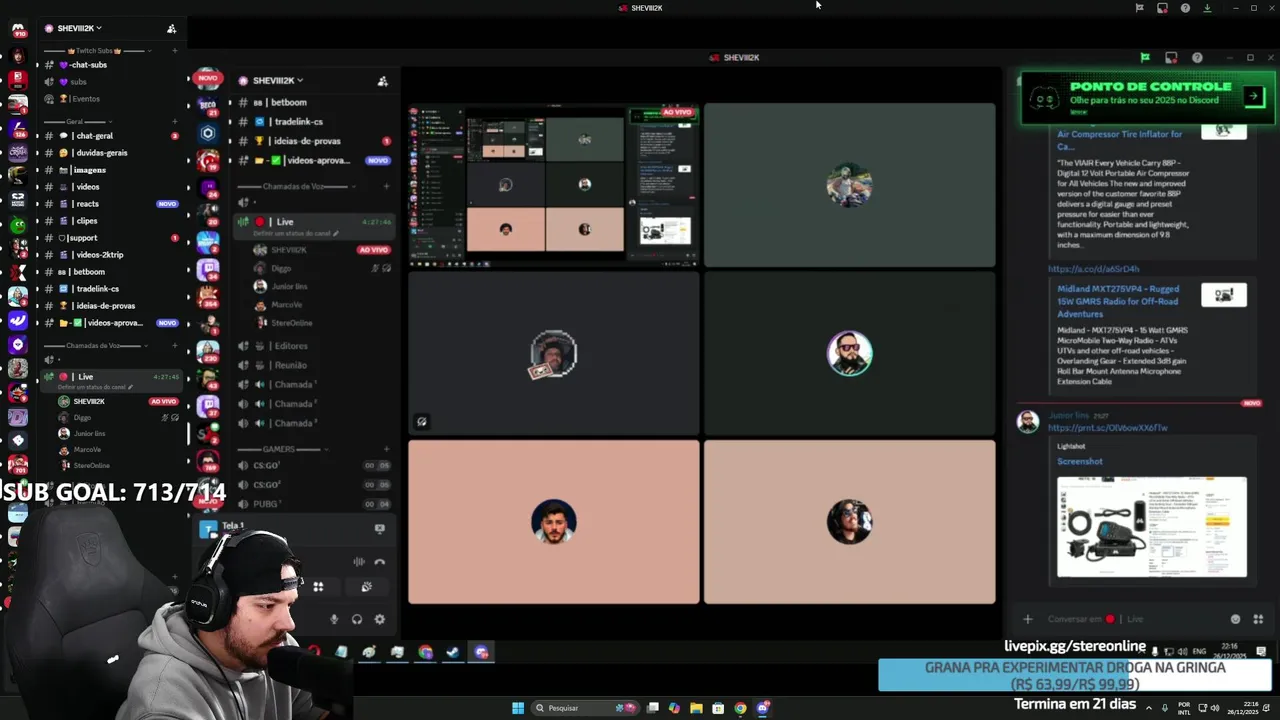Viewport: 1280px width, 720px height.
Task: Open SHEVIII2K server dropdown in outer Discord
Action: pyautogui.click(x=80, y=28)
